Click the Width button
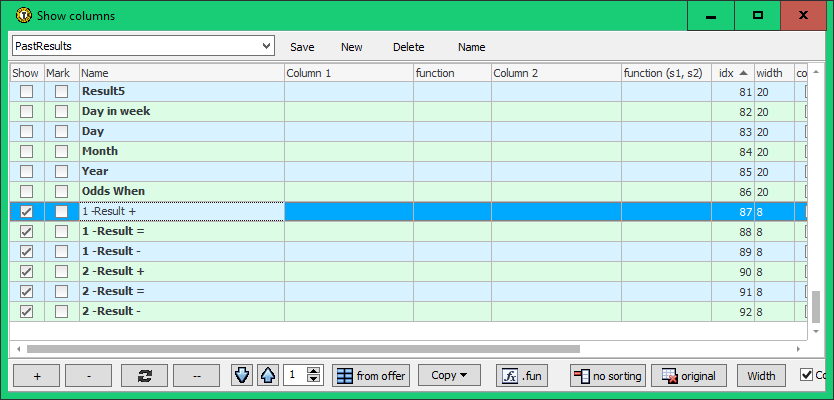This screenshot has height=400, width=834. (x=761, y=376)
